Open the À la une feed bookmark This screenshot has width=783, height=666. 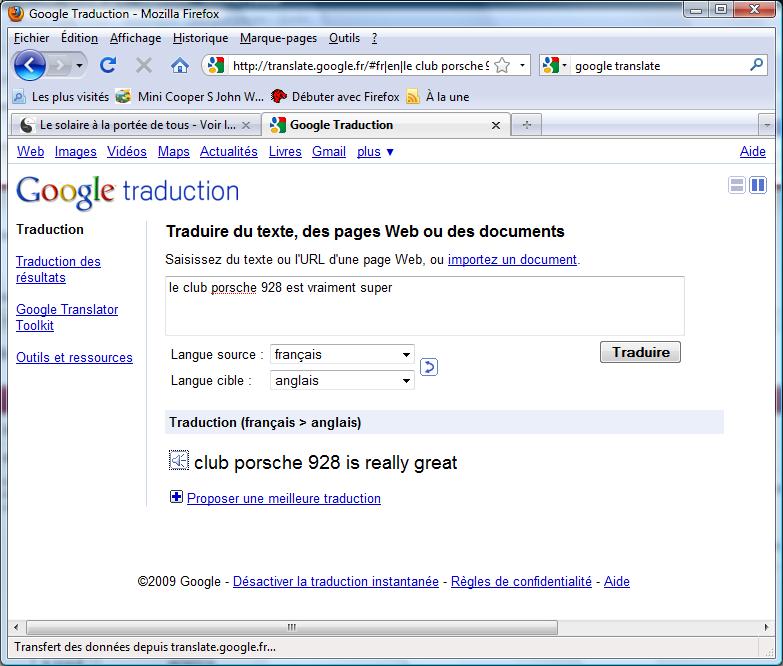point(438,97)
